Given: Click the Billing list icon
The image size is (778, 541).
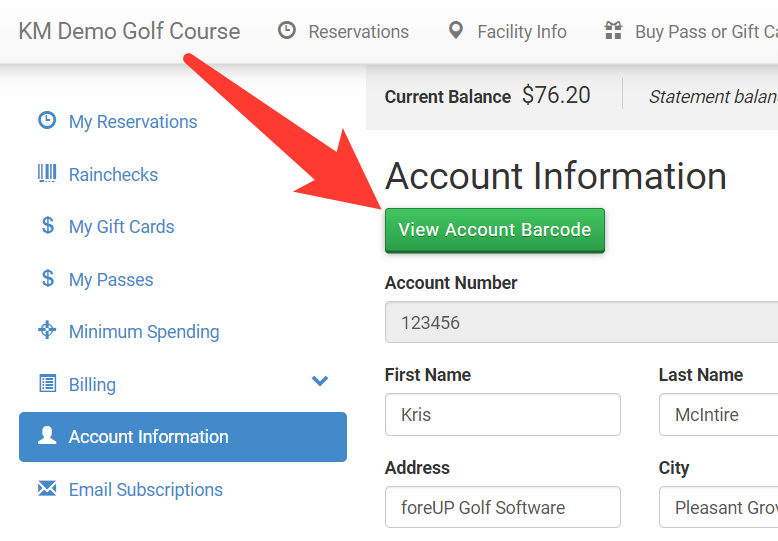Looking at the screenshot, I should 47,384.
